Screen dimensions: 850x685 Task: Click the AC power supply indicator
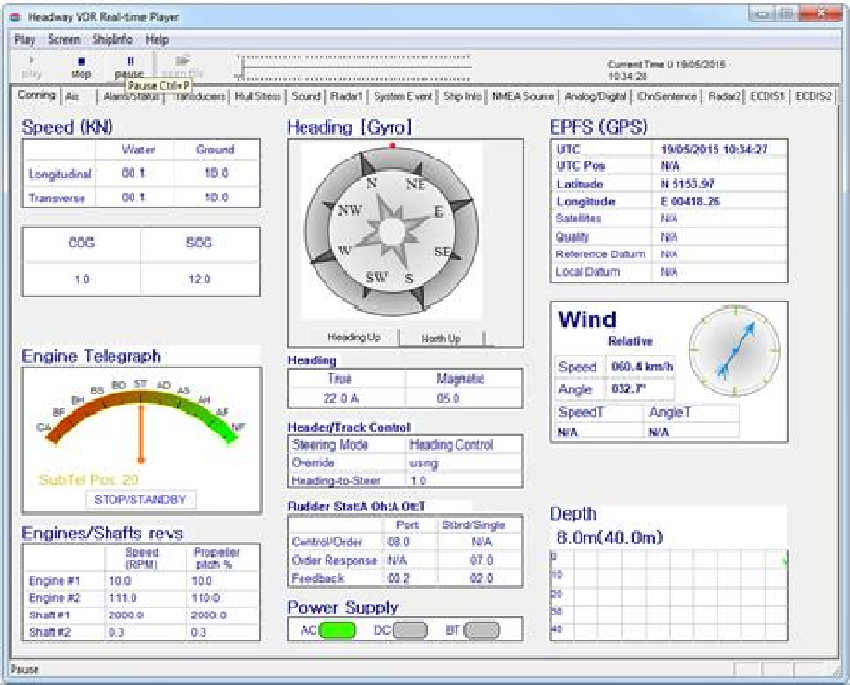(338, 630)
